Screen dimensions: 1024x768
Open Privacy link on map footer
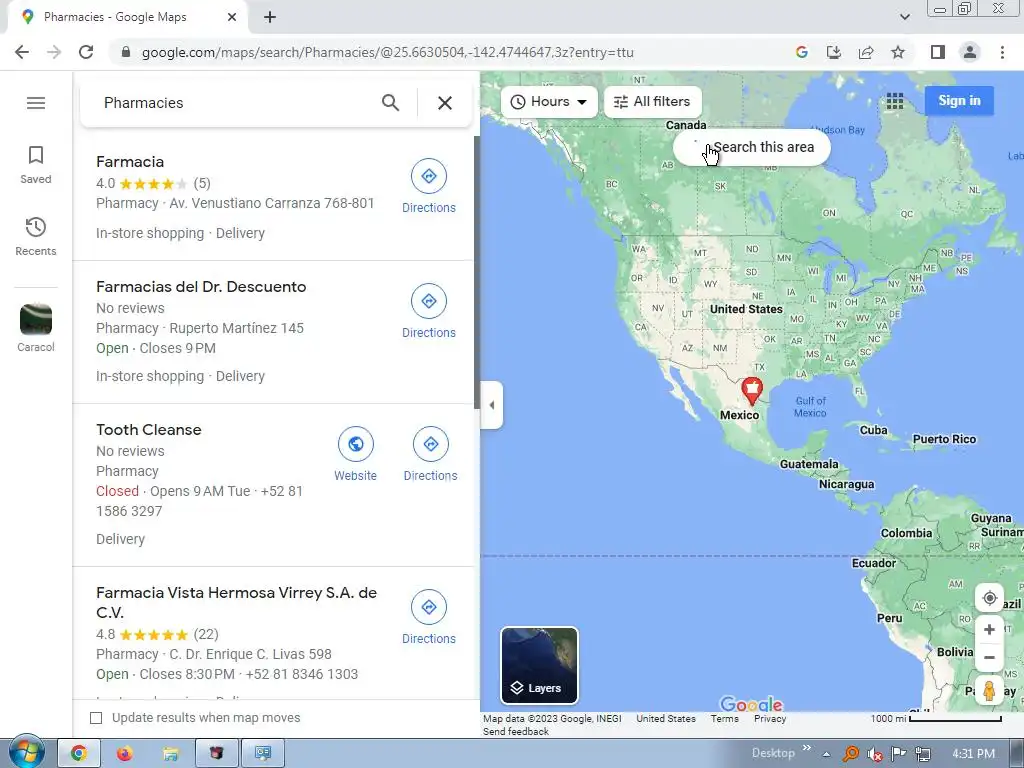[770, 718]
